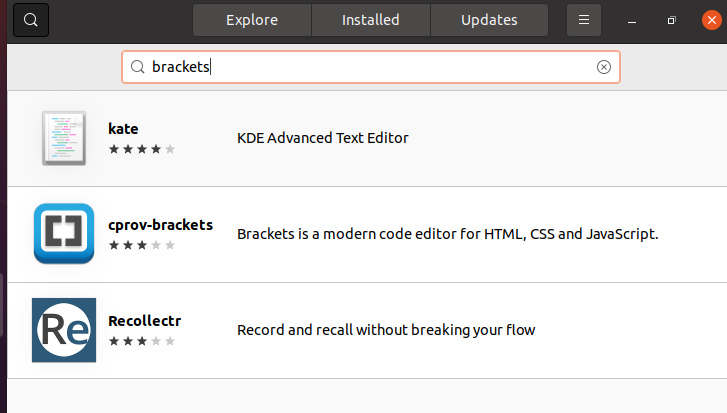Image resolution: width=727 pixels, height=413 pixels.
Task: Switch to the Explore tab
Action: pos(251,20)
